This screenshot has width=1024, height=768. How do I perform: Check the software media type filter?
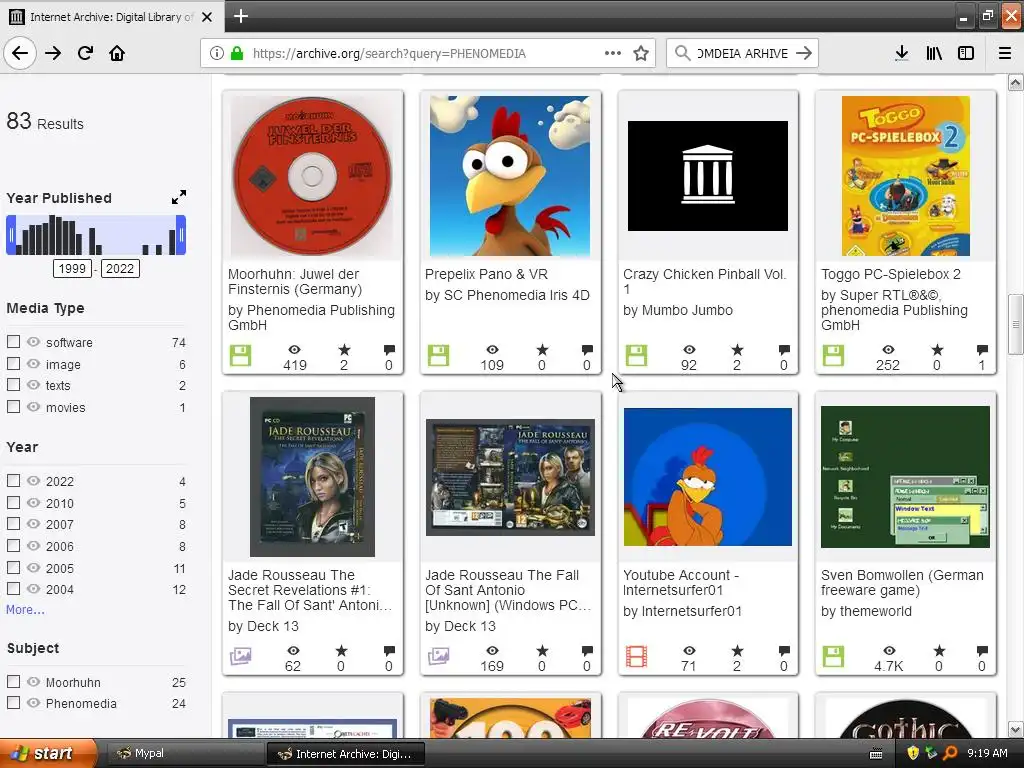tap(13, 342)
